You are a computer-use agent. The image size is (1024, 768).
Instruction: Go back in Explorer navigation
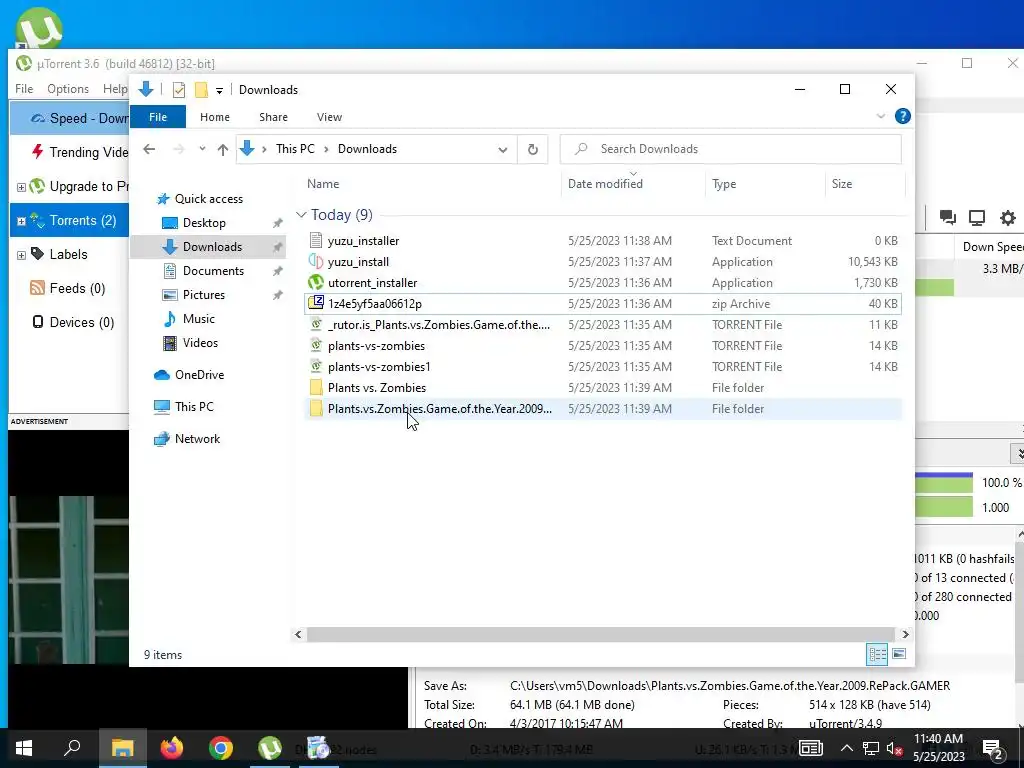pyautogui.click(x=150, y=150)
